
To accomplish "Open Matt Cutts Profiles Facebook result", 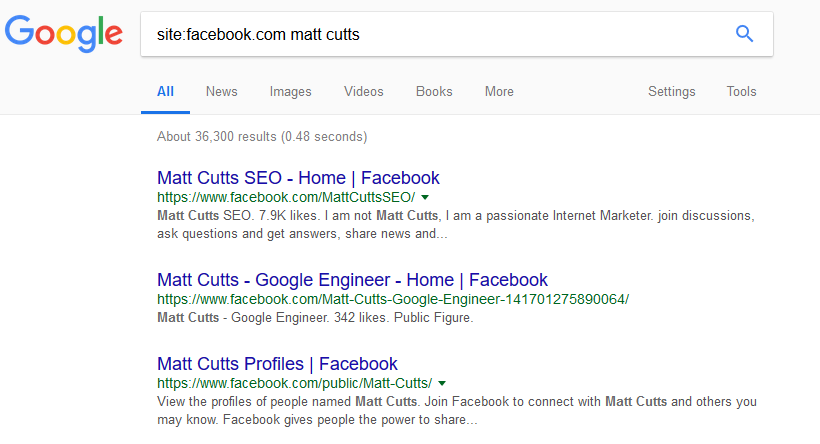I will (x=277, y=363).
